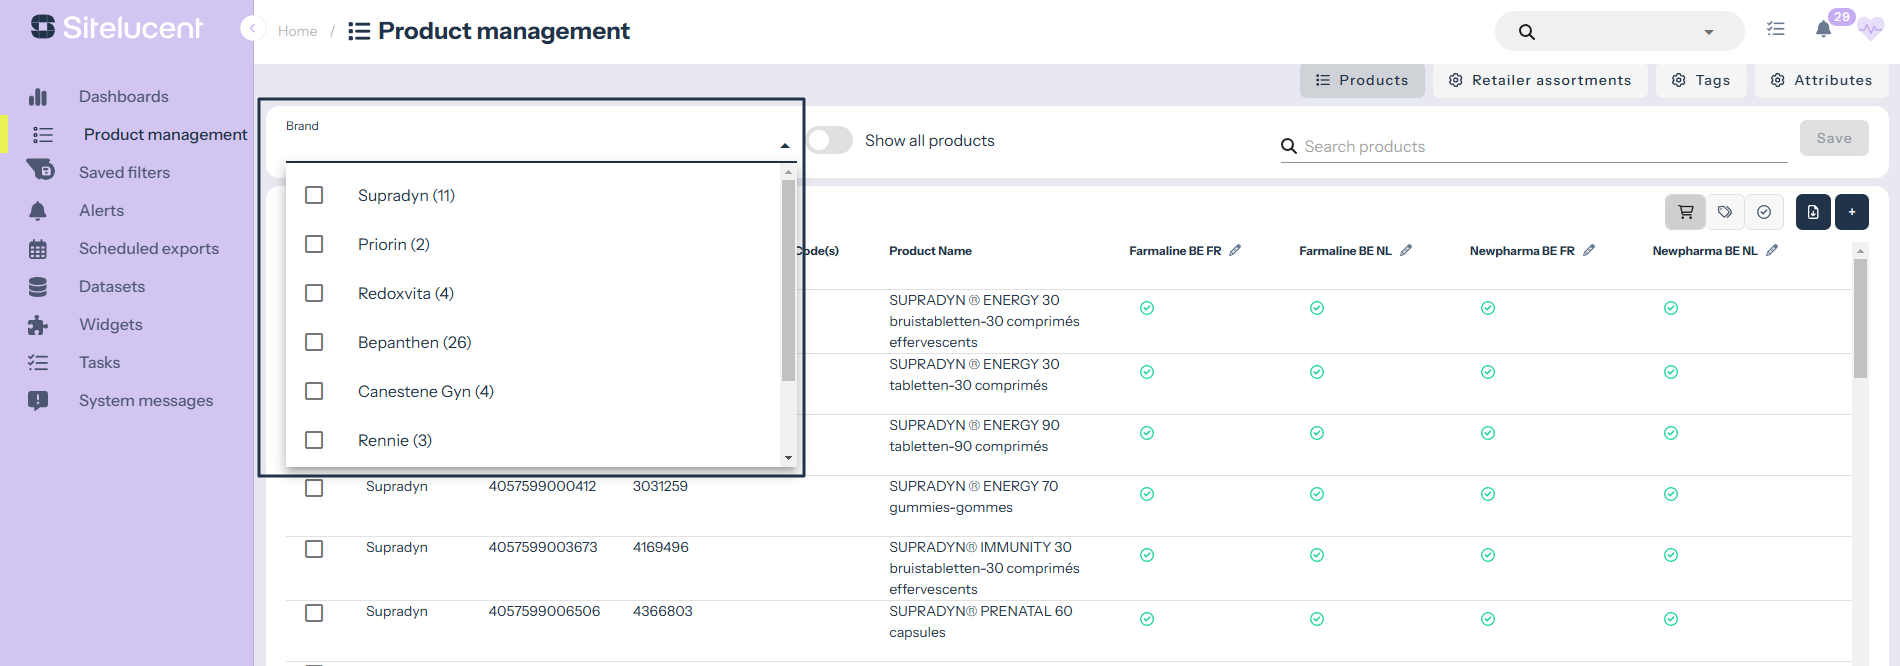Screen dimensions: 1900x666
Task: Click the shopping cart view icon
Action: (x=1686, y=212)
